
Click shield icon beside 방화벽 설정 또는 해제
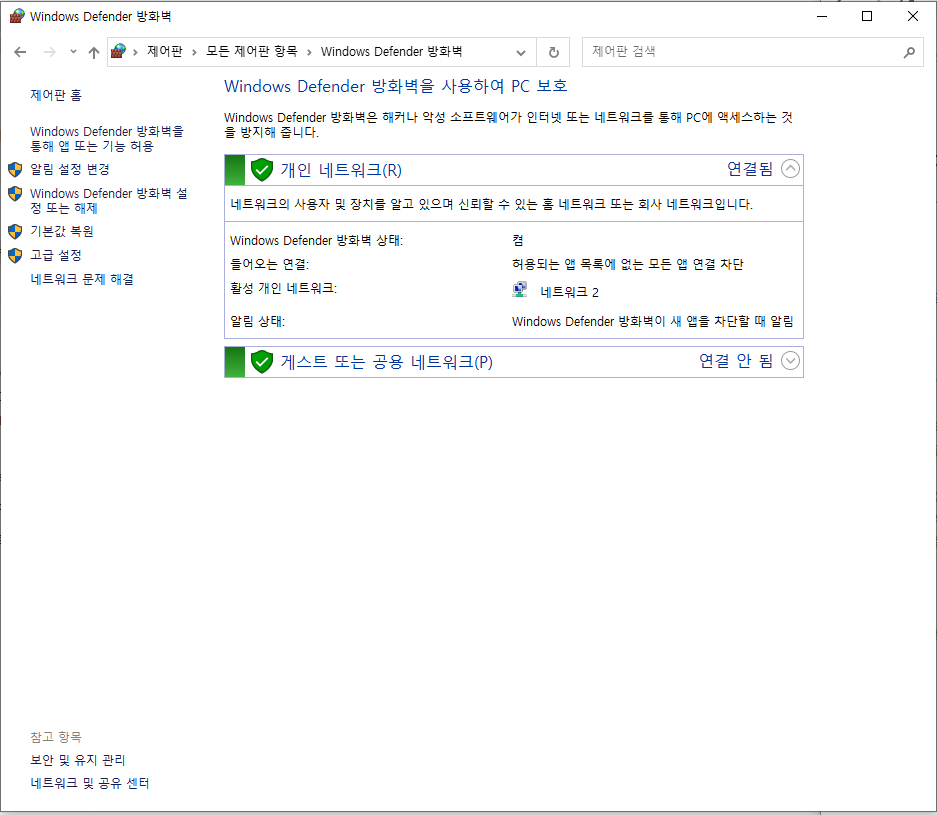pos(15,194)
